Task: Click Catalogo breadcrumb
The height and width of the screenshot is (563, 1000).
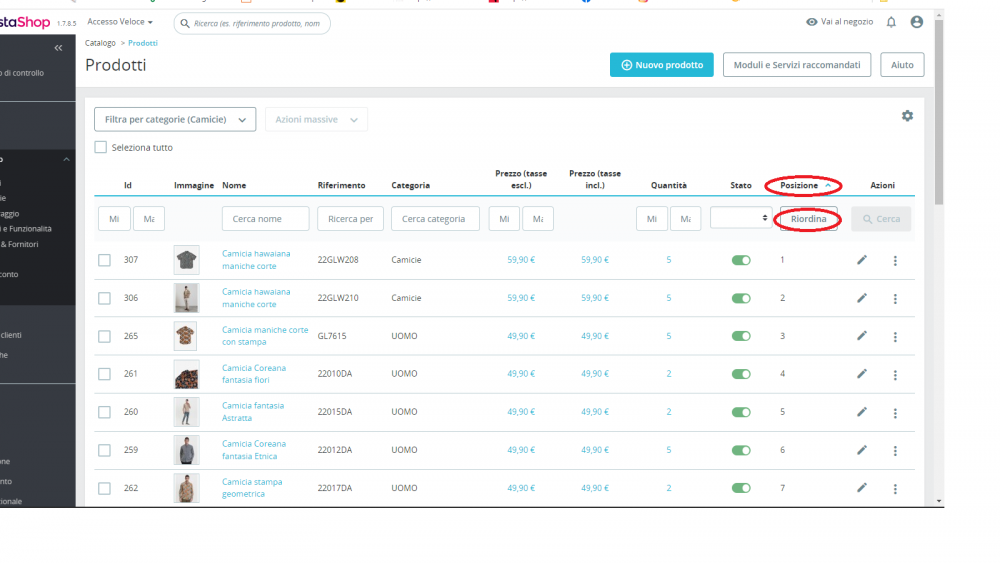Action: pos(100,43)
